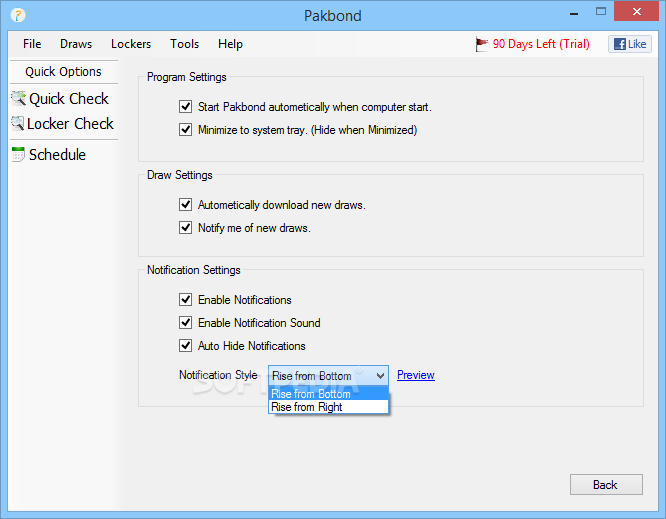The image size is (666, 519).
Task: Open Locker Check from sidebar
Action: [x=70, y=124]
